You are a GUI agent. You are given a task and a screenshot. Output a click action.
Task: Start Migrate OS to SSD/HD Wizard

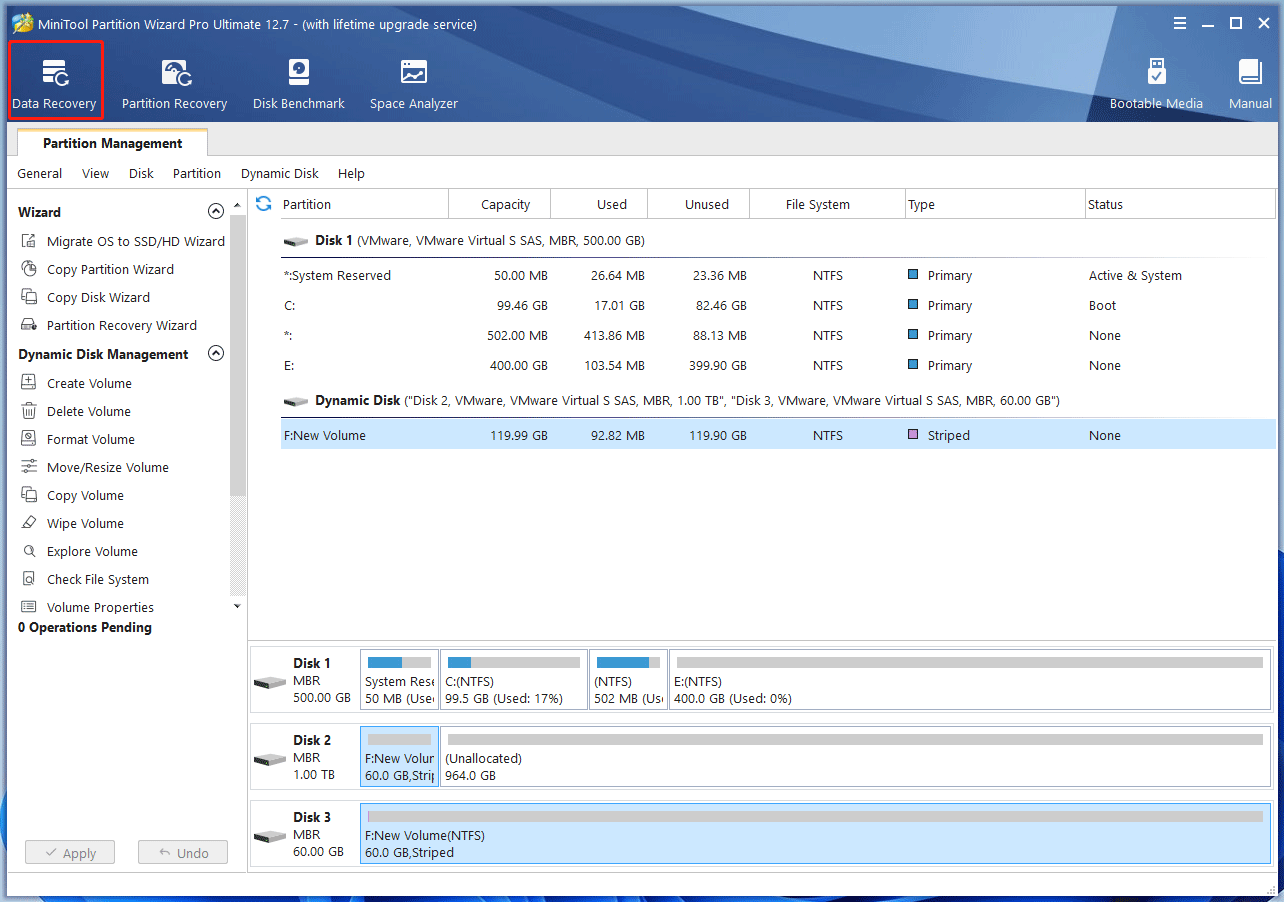(122, 241)
